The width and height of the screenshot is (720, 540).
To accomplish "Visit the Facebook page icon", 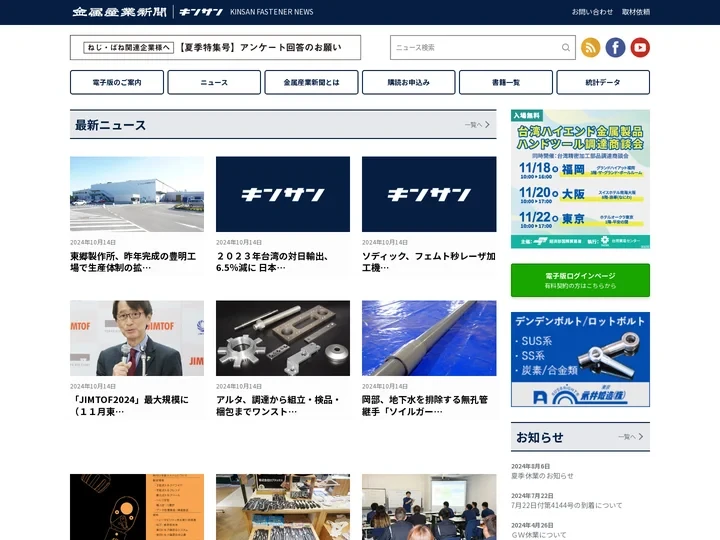I will pyautogui.click(x=615, y=47).
